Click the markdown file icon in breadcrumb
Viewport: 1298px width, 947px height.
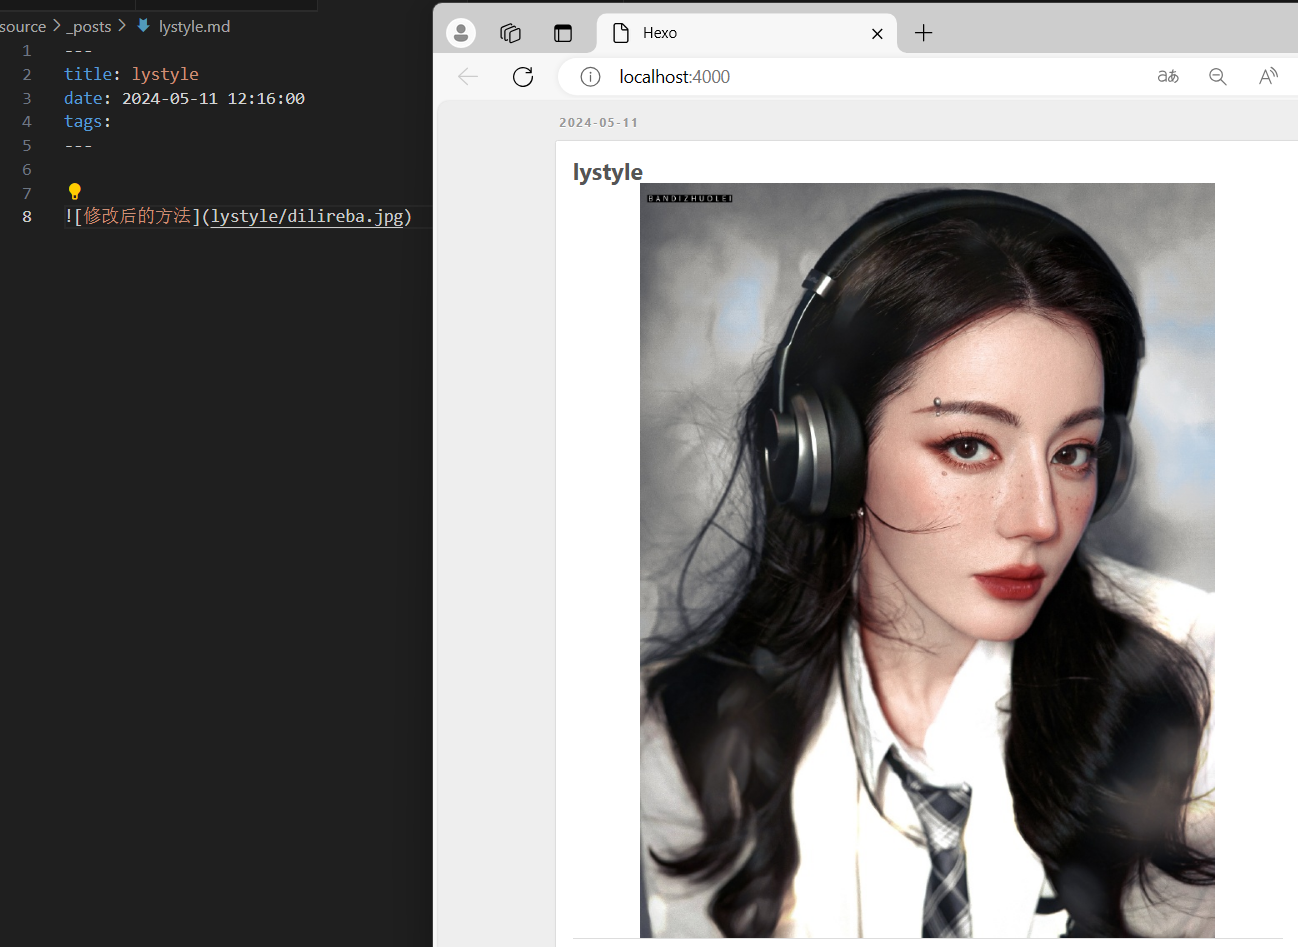(143, 26)
